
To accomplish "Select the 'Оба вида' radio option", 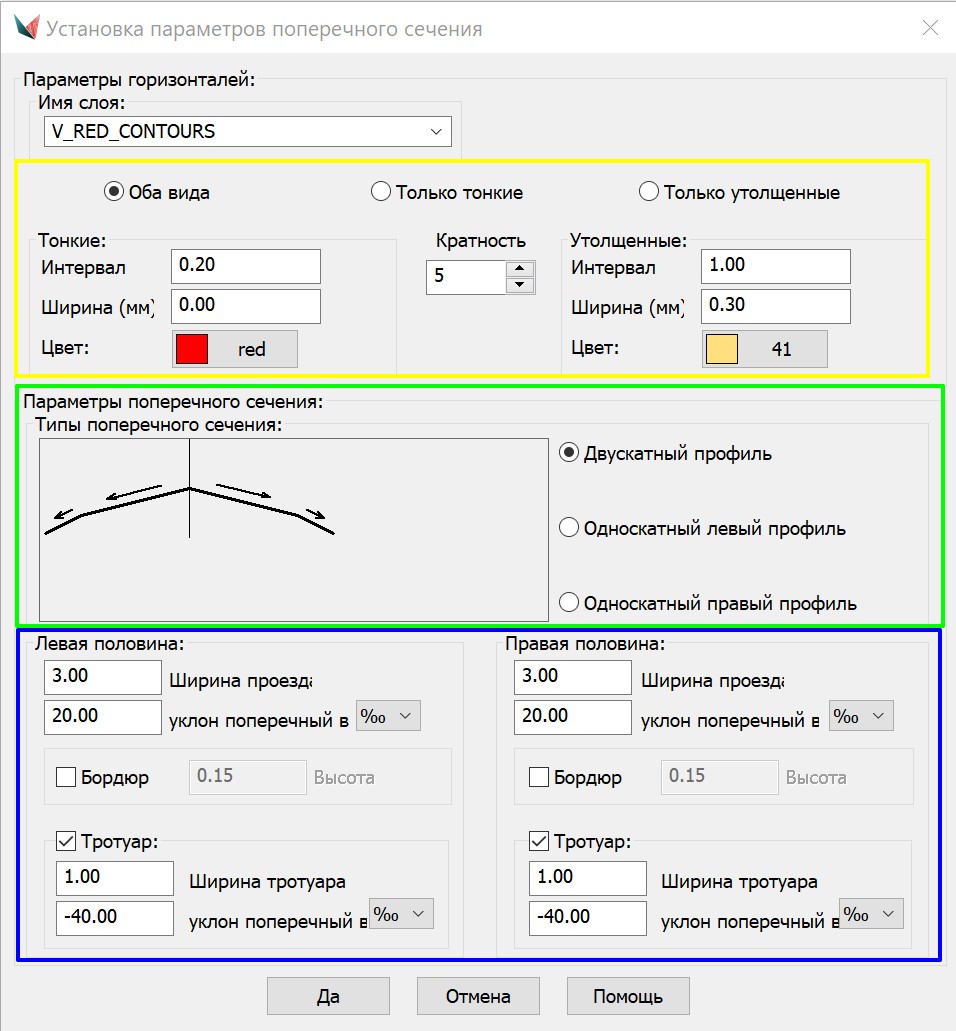I will click(x=114, y=192).
